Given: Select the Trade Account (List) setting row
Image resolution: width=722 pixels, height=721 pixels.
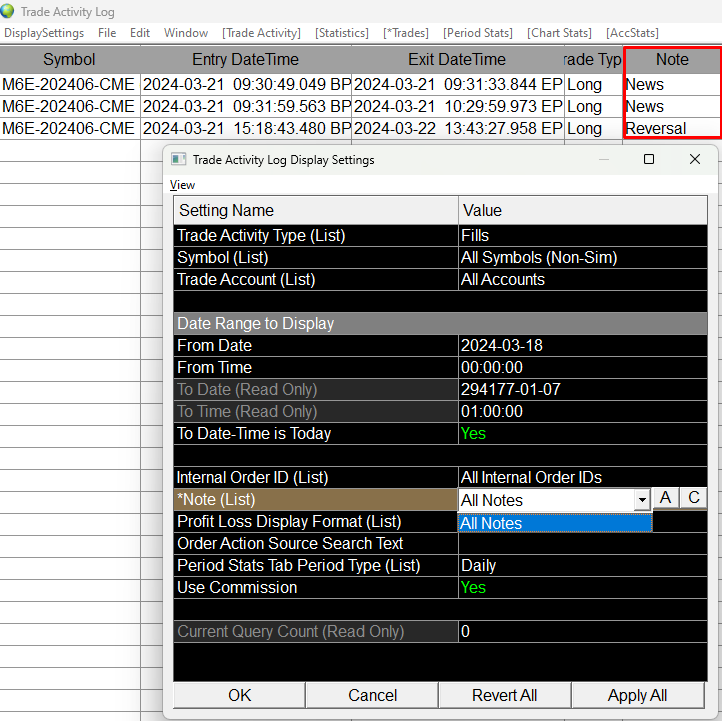Looking at the screenshot, I should point(440,279).
